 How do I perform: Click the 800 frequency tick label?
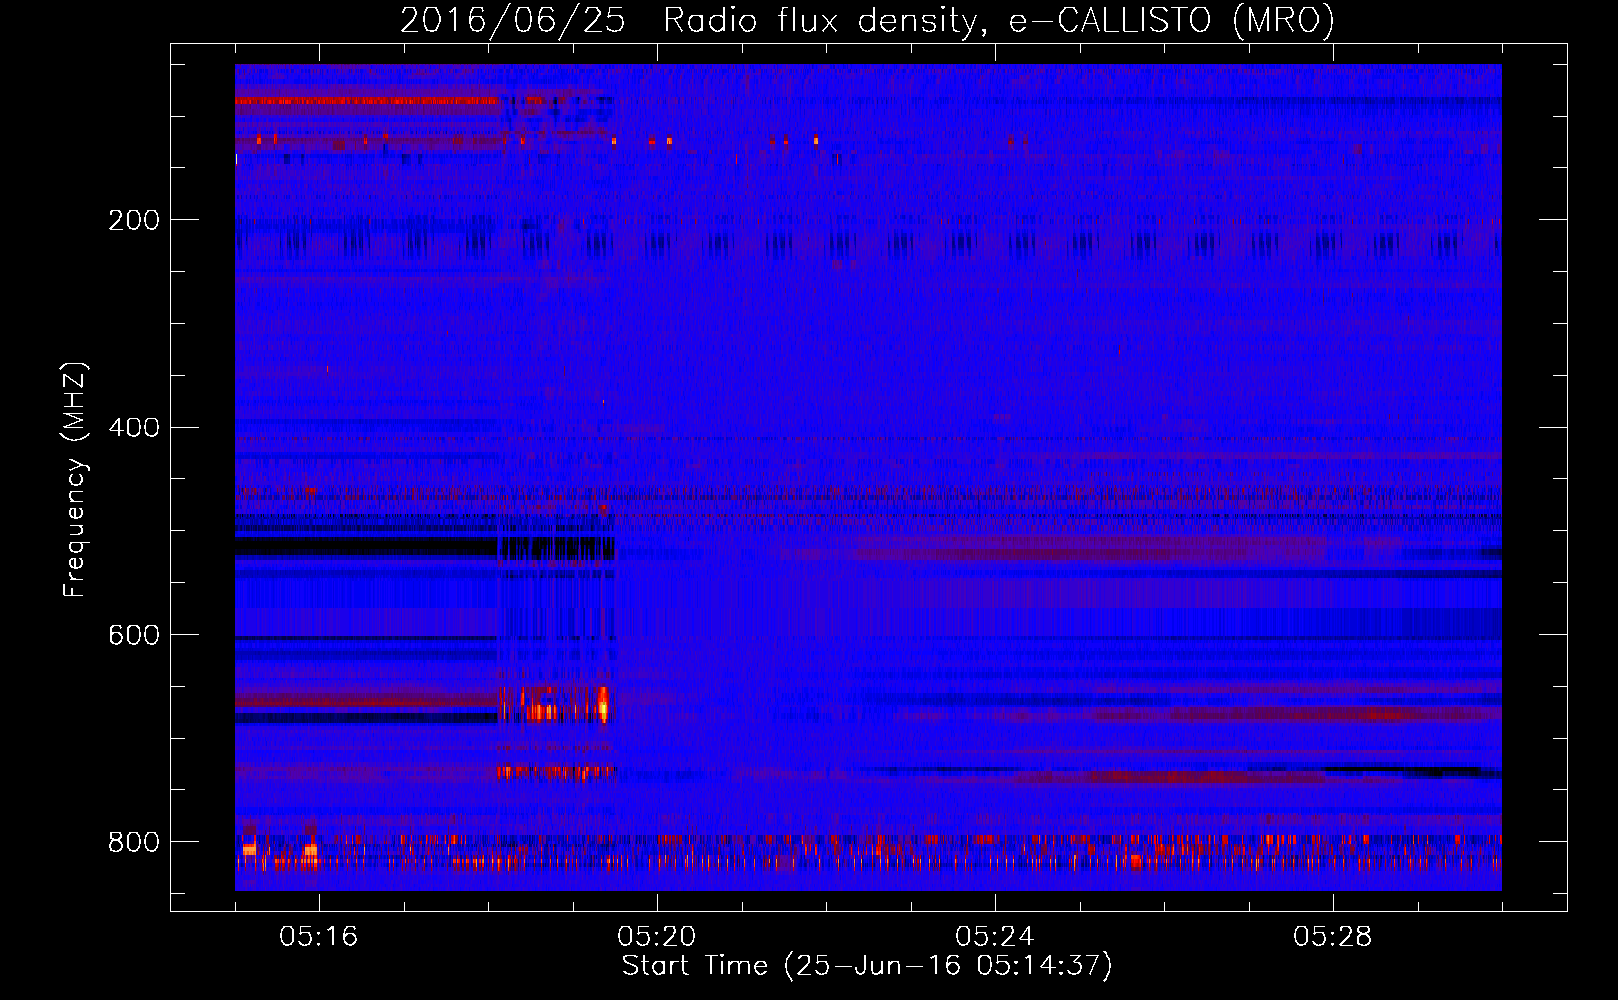coord(134,843)
